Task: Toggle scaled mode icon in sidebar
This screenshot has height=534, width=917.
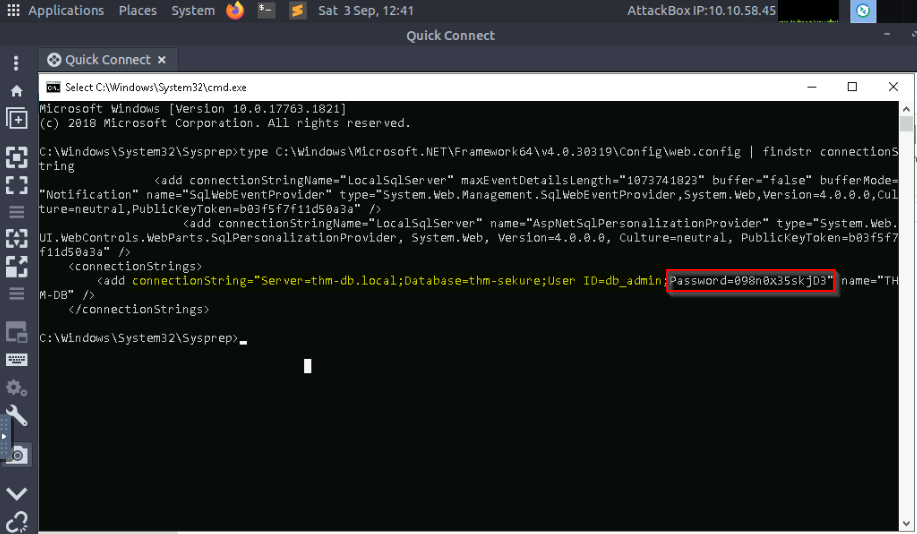Action: [x=16, y=238]
